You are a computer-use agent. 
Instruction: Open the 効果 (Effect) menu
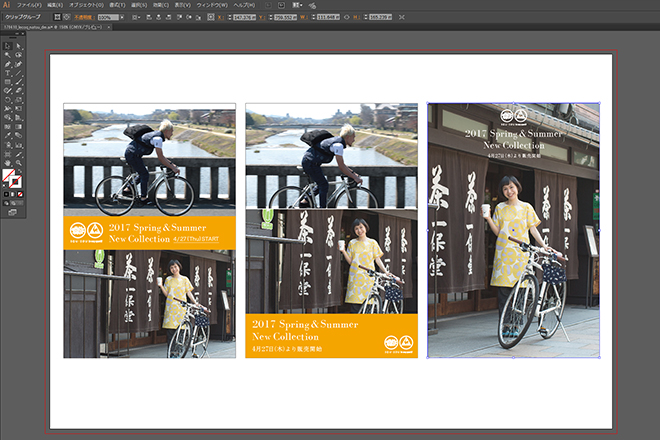161,5
